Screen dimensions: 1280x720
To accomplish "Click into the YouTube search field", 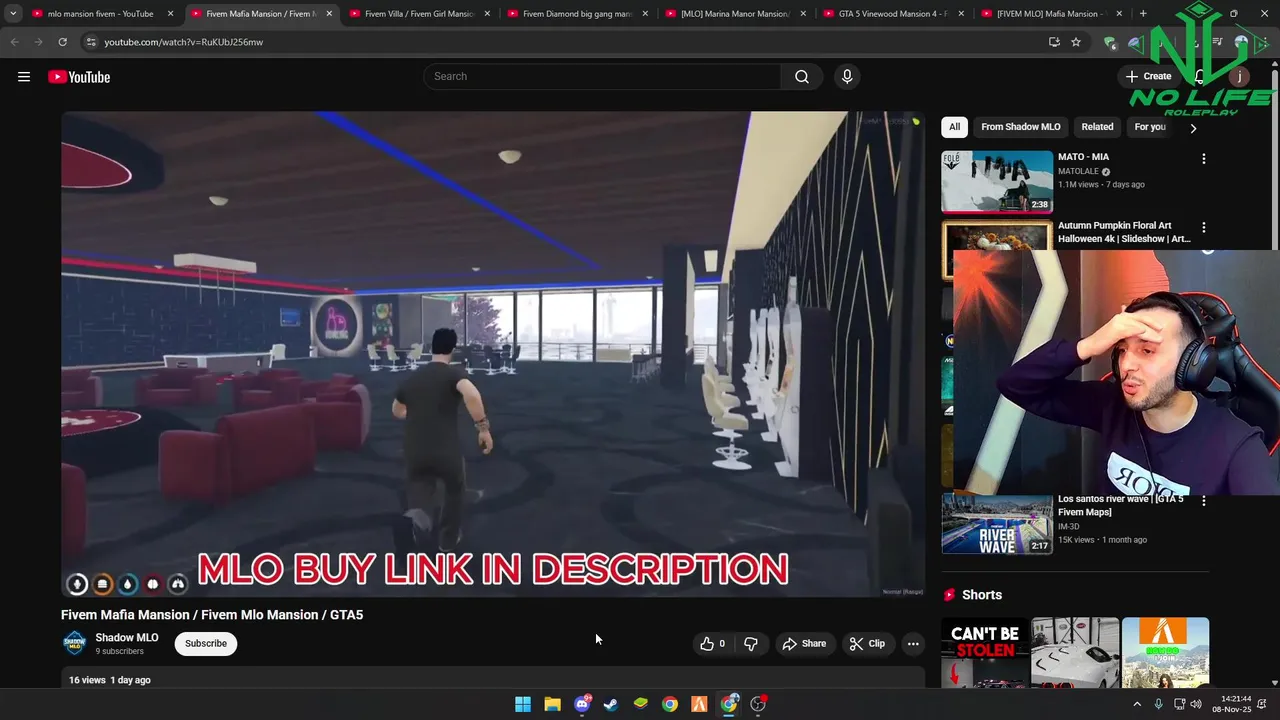I will 603,77.
